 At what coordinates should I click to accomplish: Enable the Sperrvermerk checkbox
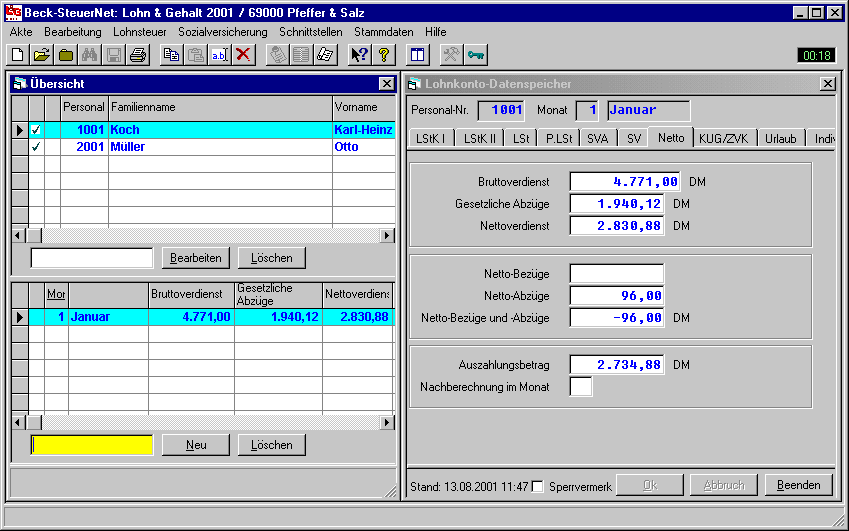pyautogui.click(x=538, y=487)
